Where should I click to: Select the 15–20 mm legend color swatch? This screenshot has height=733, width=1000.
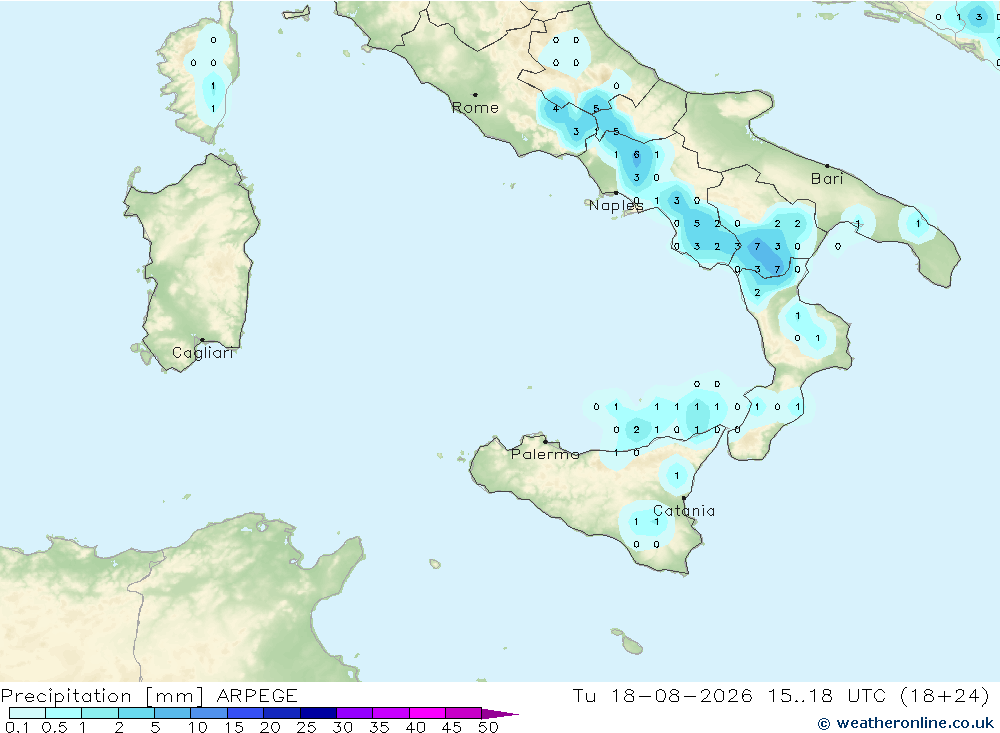click(x=246, y=713)
